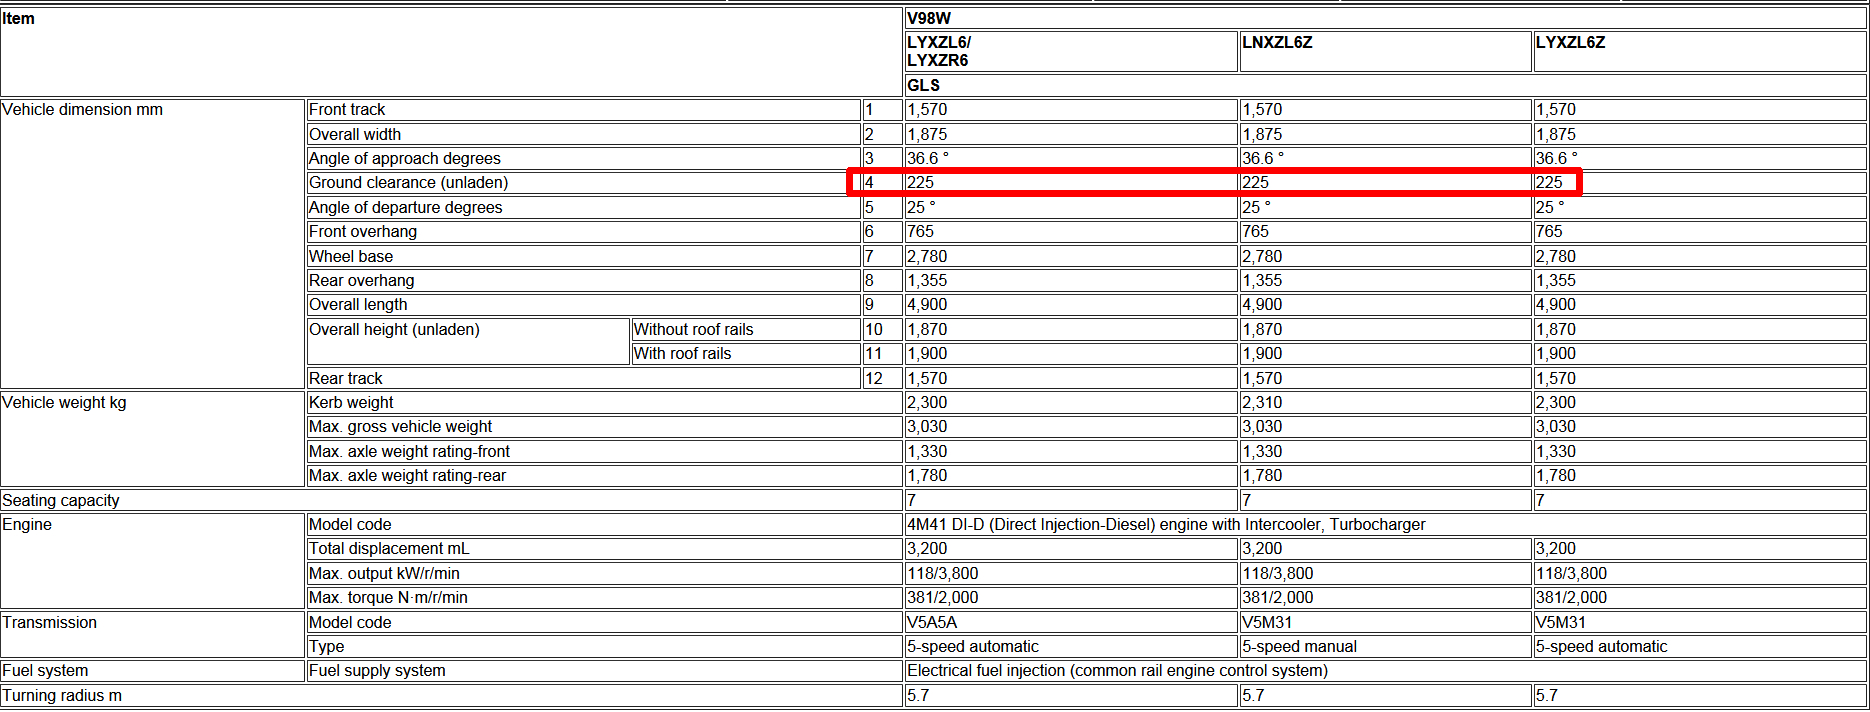This screenshot has width=1870, height=712.
Task: Select the Electrical fuel injection text cell
Action: 1117,671
